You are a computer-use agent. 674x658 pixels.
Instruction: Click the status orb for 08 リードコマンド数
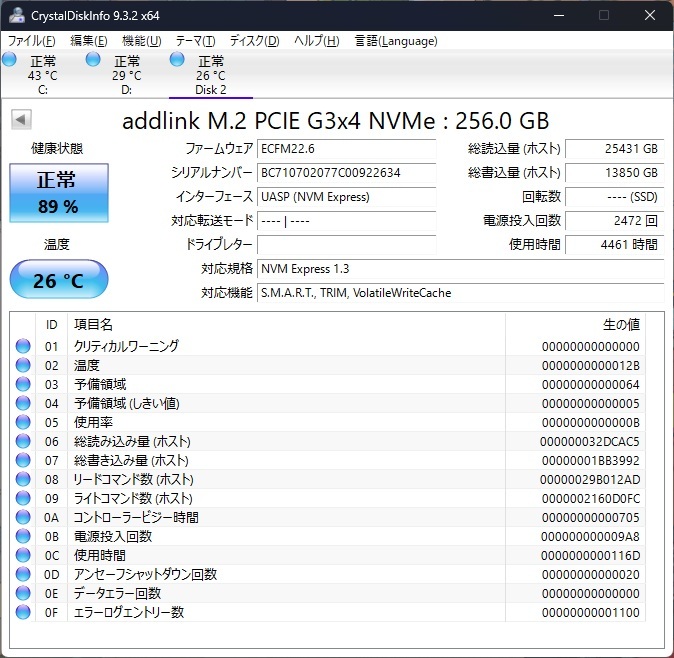tap(23, 479)
